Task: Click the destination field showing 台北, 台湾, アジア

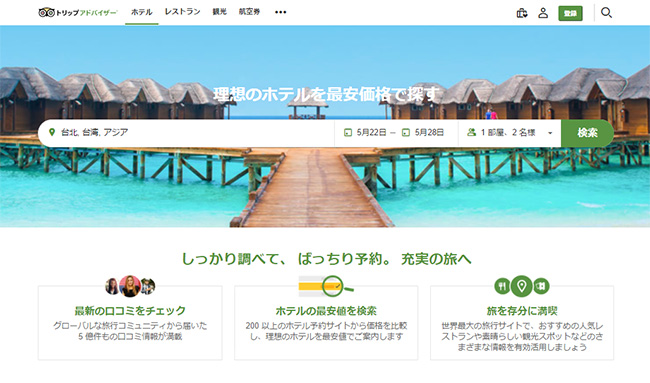Action: pos(186,133)
